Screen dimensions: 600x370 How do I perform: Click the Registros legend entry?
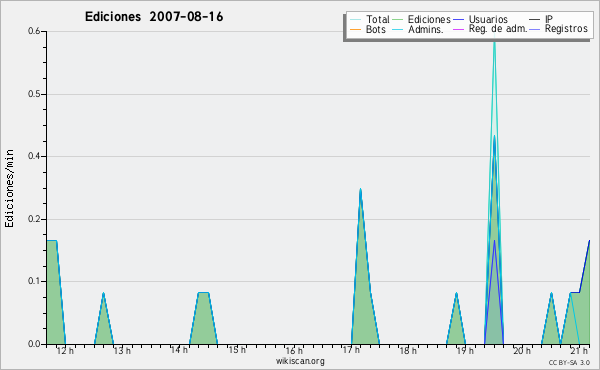[566, 29]
